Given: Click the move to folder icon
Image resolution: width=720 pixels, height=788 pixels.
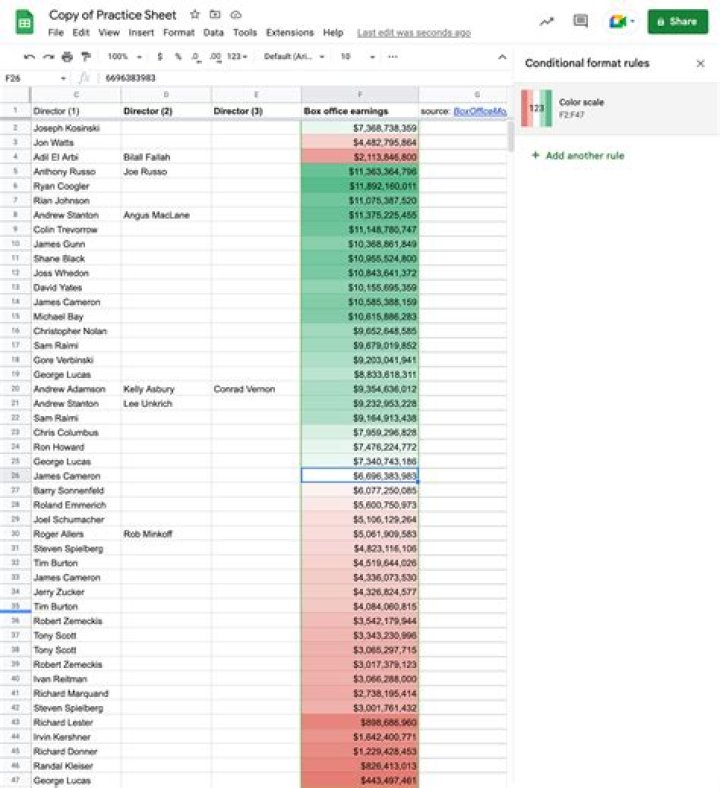Looking at the screenshot, I should 215,15.
